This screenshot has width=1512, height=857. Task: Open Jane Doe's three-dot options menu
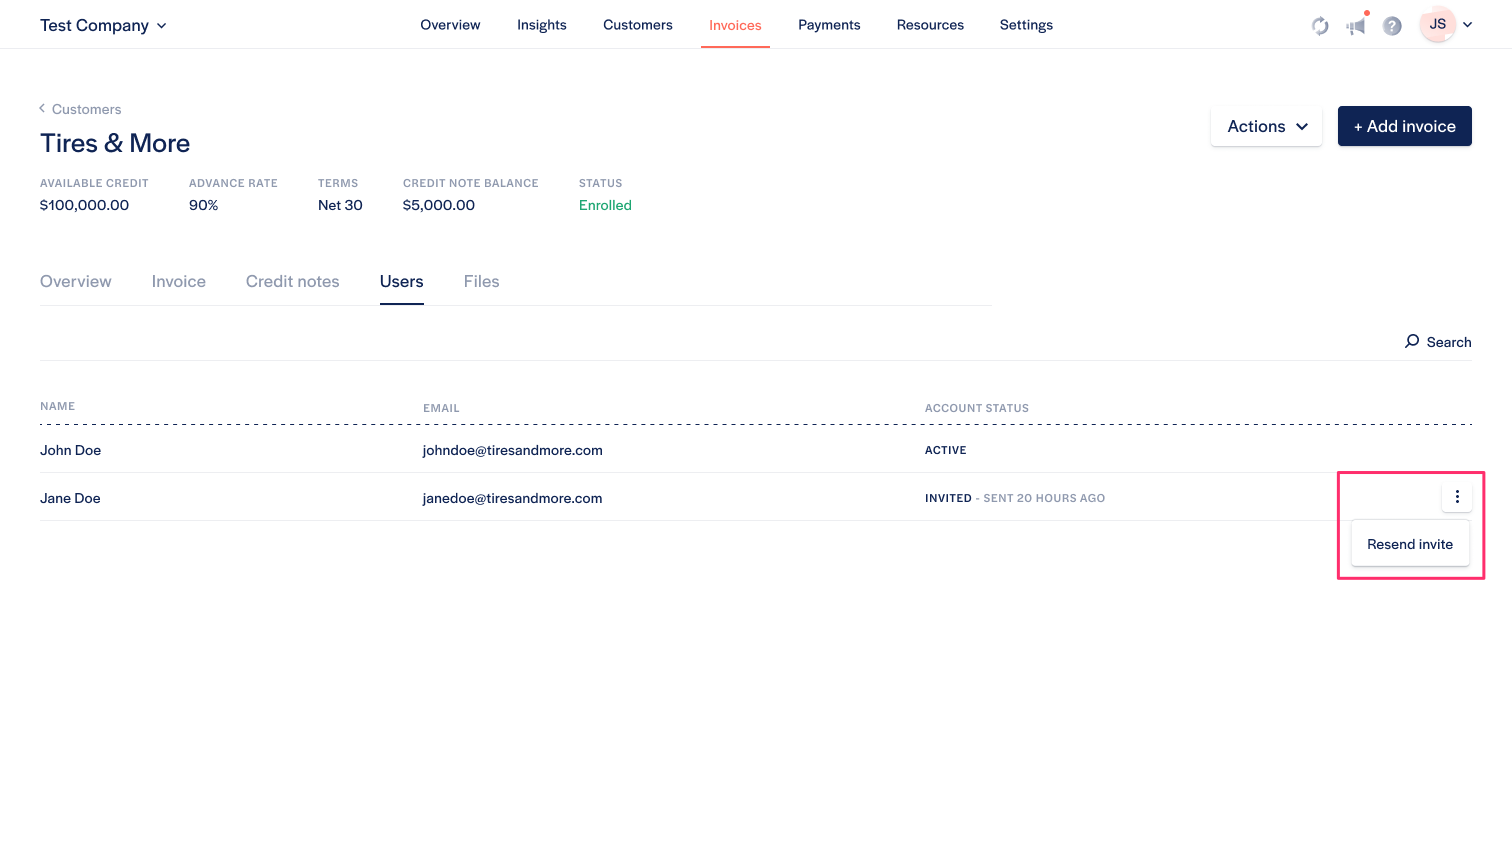point(1457,497)
